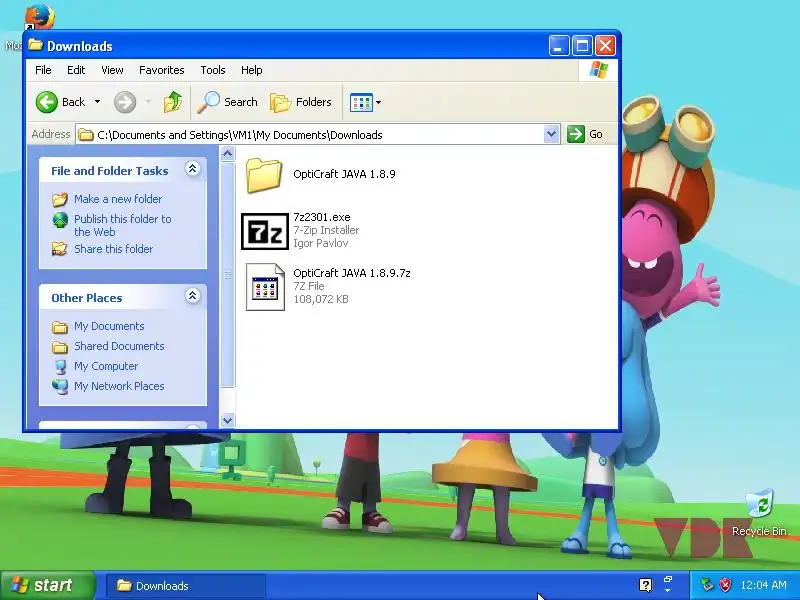Image resolution: width=800 pixels, height=600 pixels.
Task: Click the Downloads taskbar button
Action: 185,586
